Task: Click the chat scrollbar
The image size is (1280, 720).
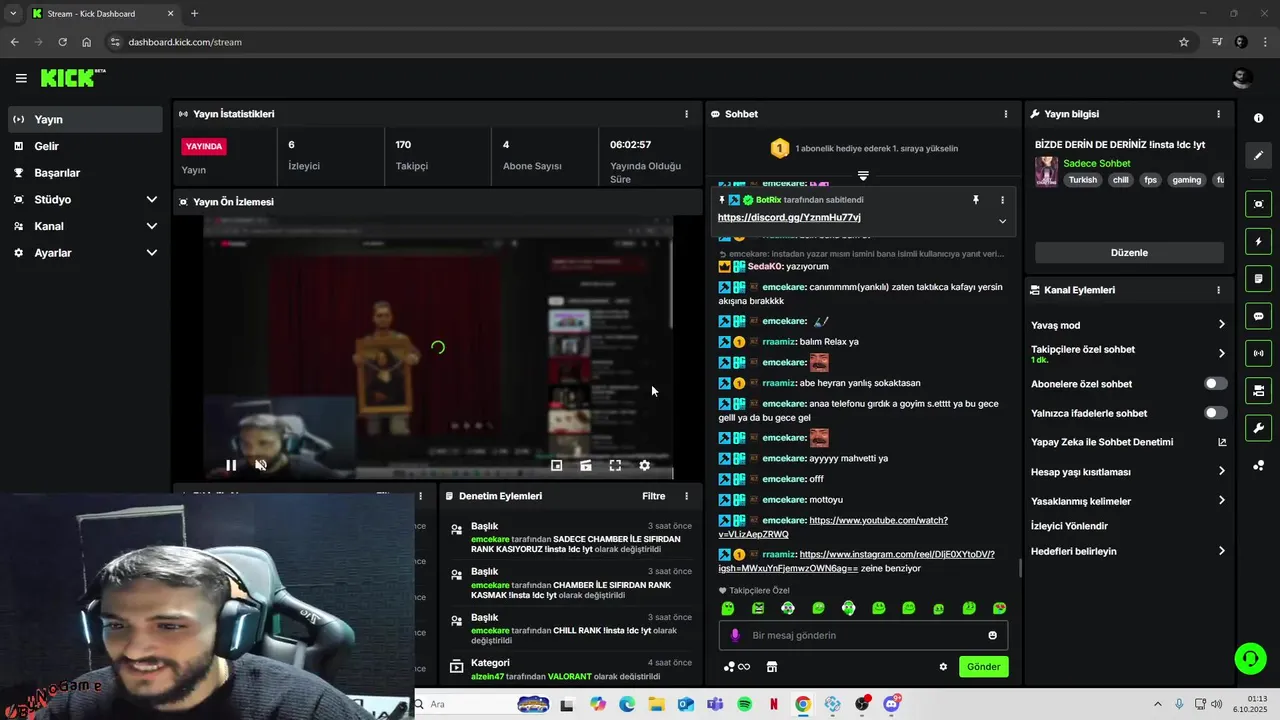Action: [1020, 568]
